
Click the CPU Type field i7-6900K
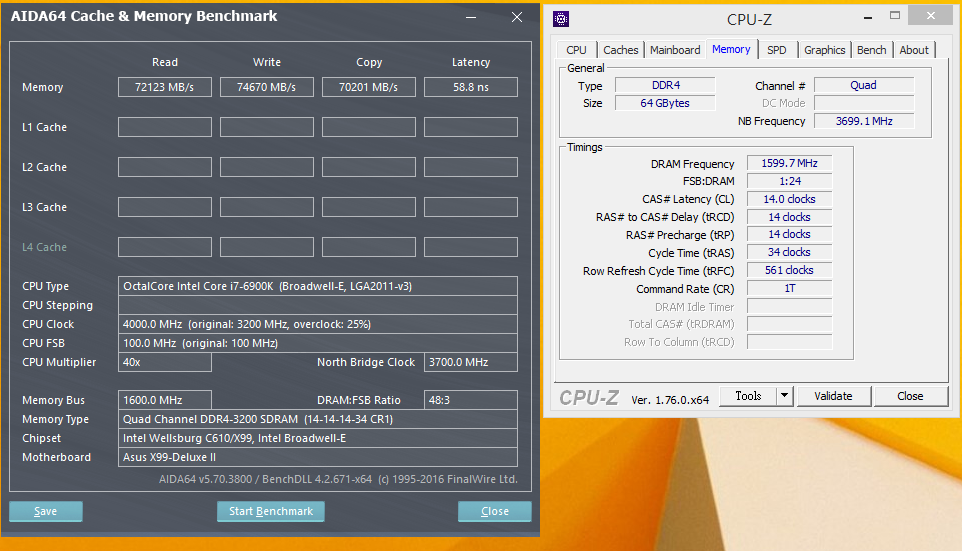[317, 286]
